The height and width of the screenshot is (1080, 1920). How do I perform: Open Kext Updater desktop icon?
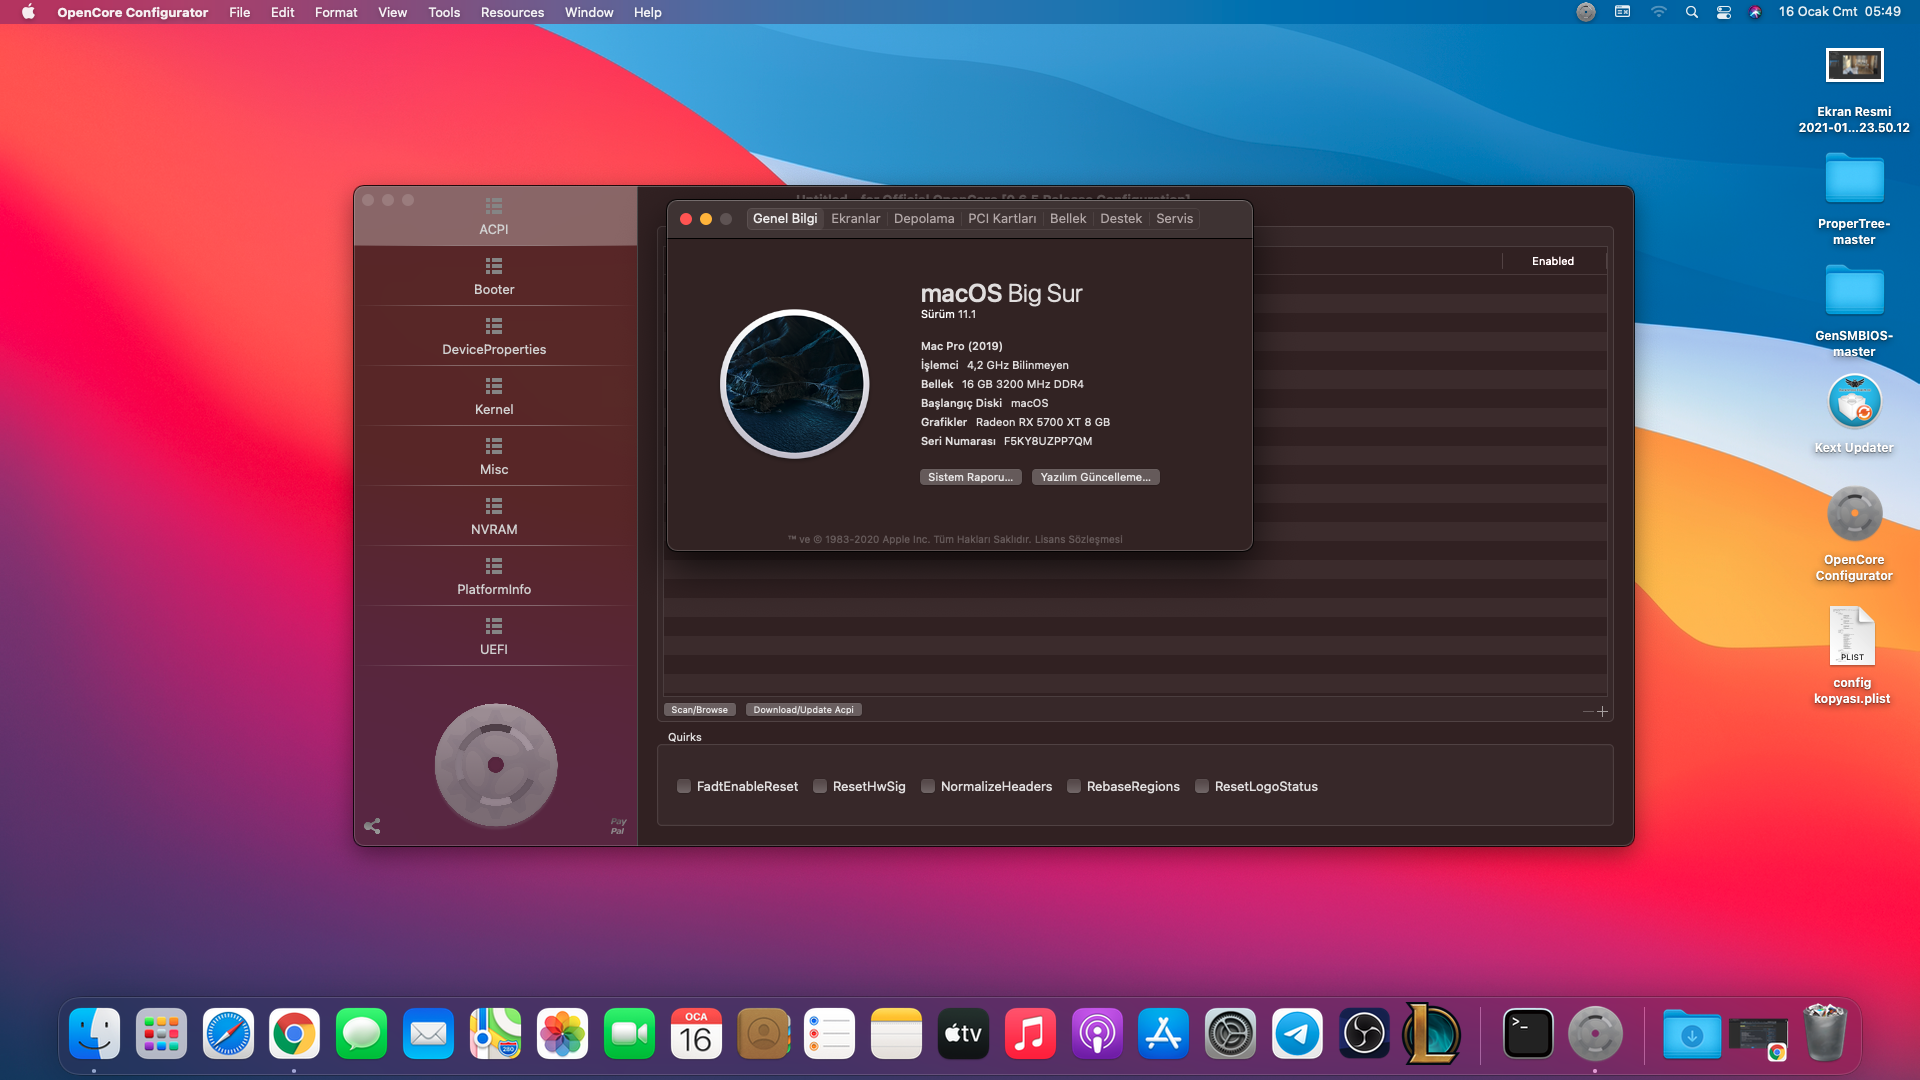(x=1854, y=403)
